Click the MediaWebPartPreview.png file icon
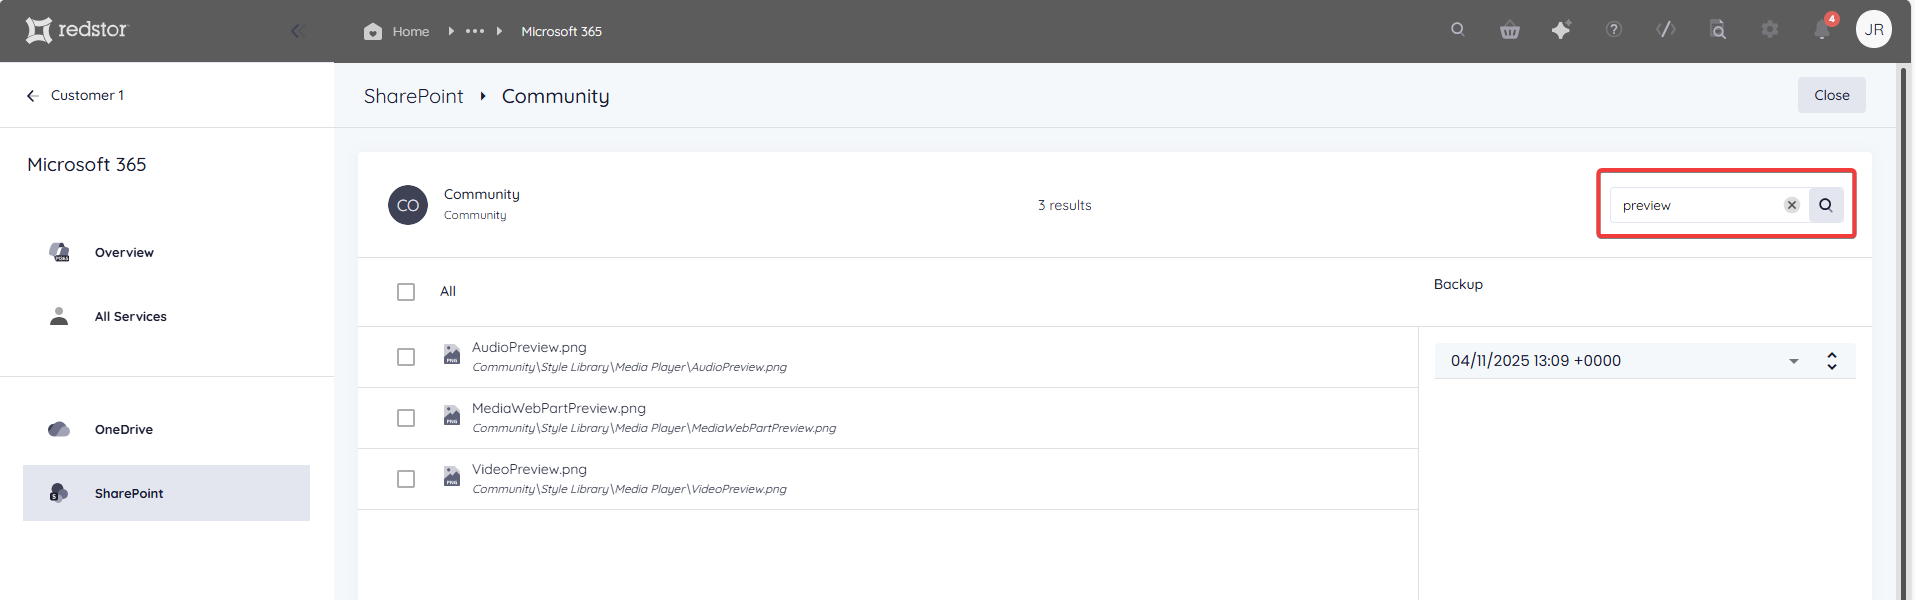 452,415
